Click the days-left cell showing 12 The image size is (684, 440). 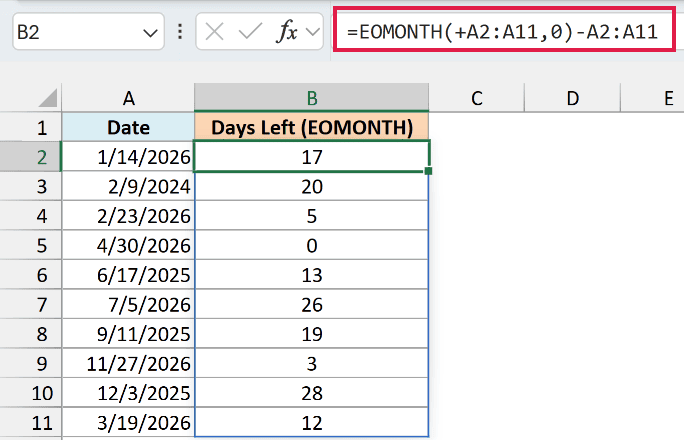(311, 423)
